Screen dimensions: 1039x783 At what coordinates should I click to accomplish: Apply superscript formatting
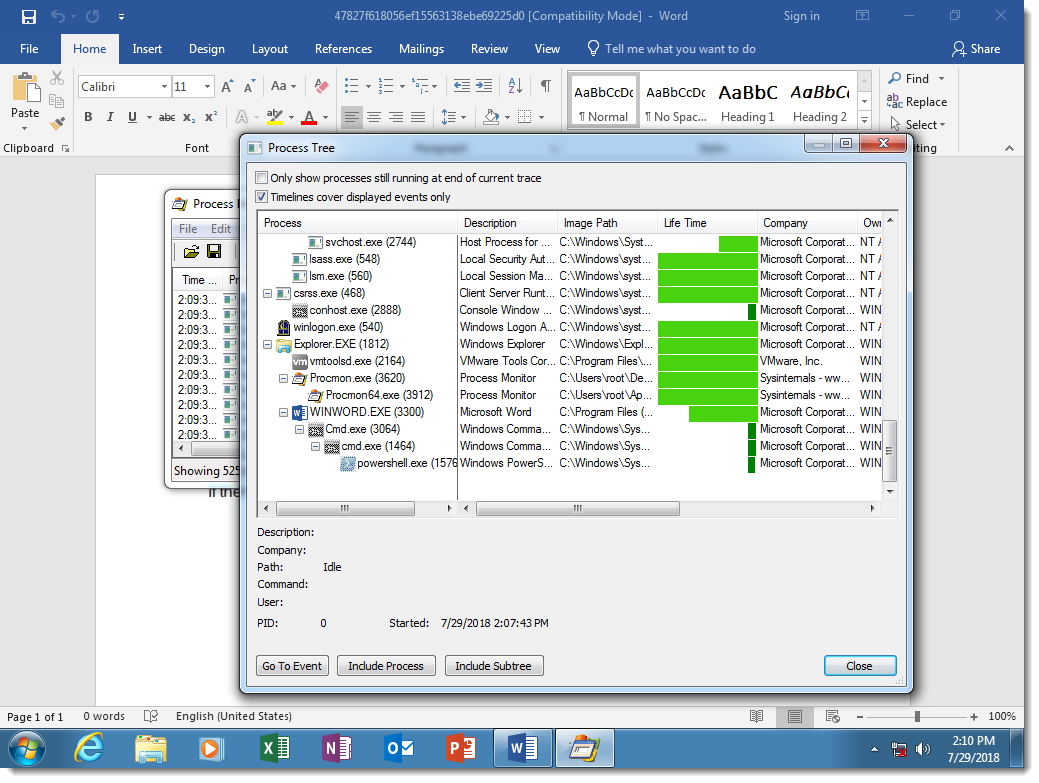click(x=211, y=117)
